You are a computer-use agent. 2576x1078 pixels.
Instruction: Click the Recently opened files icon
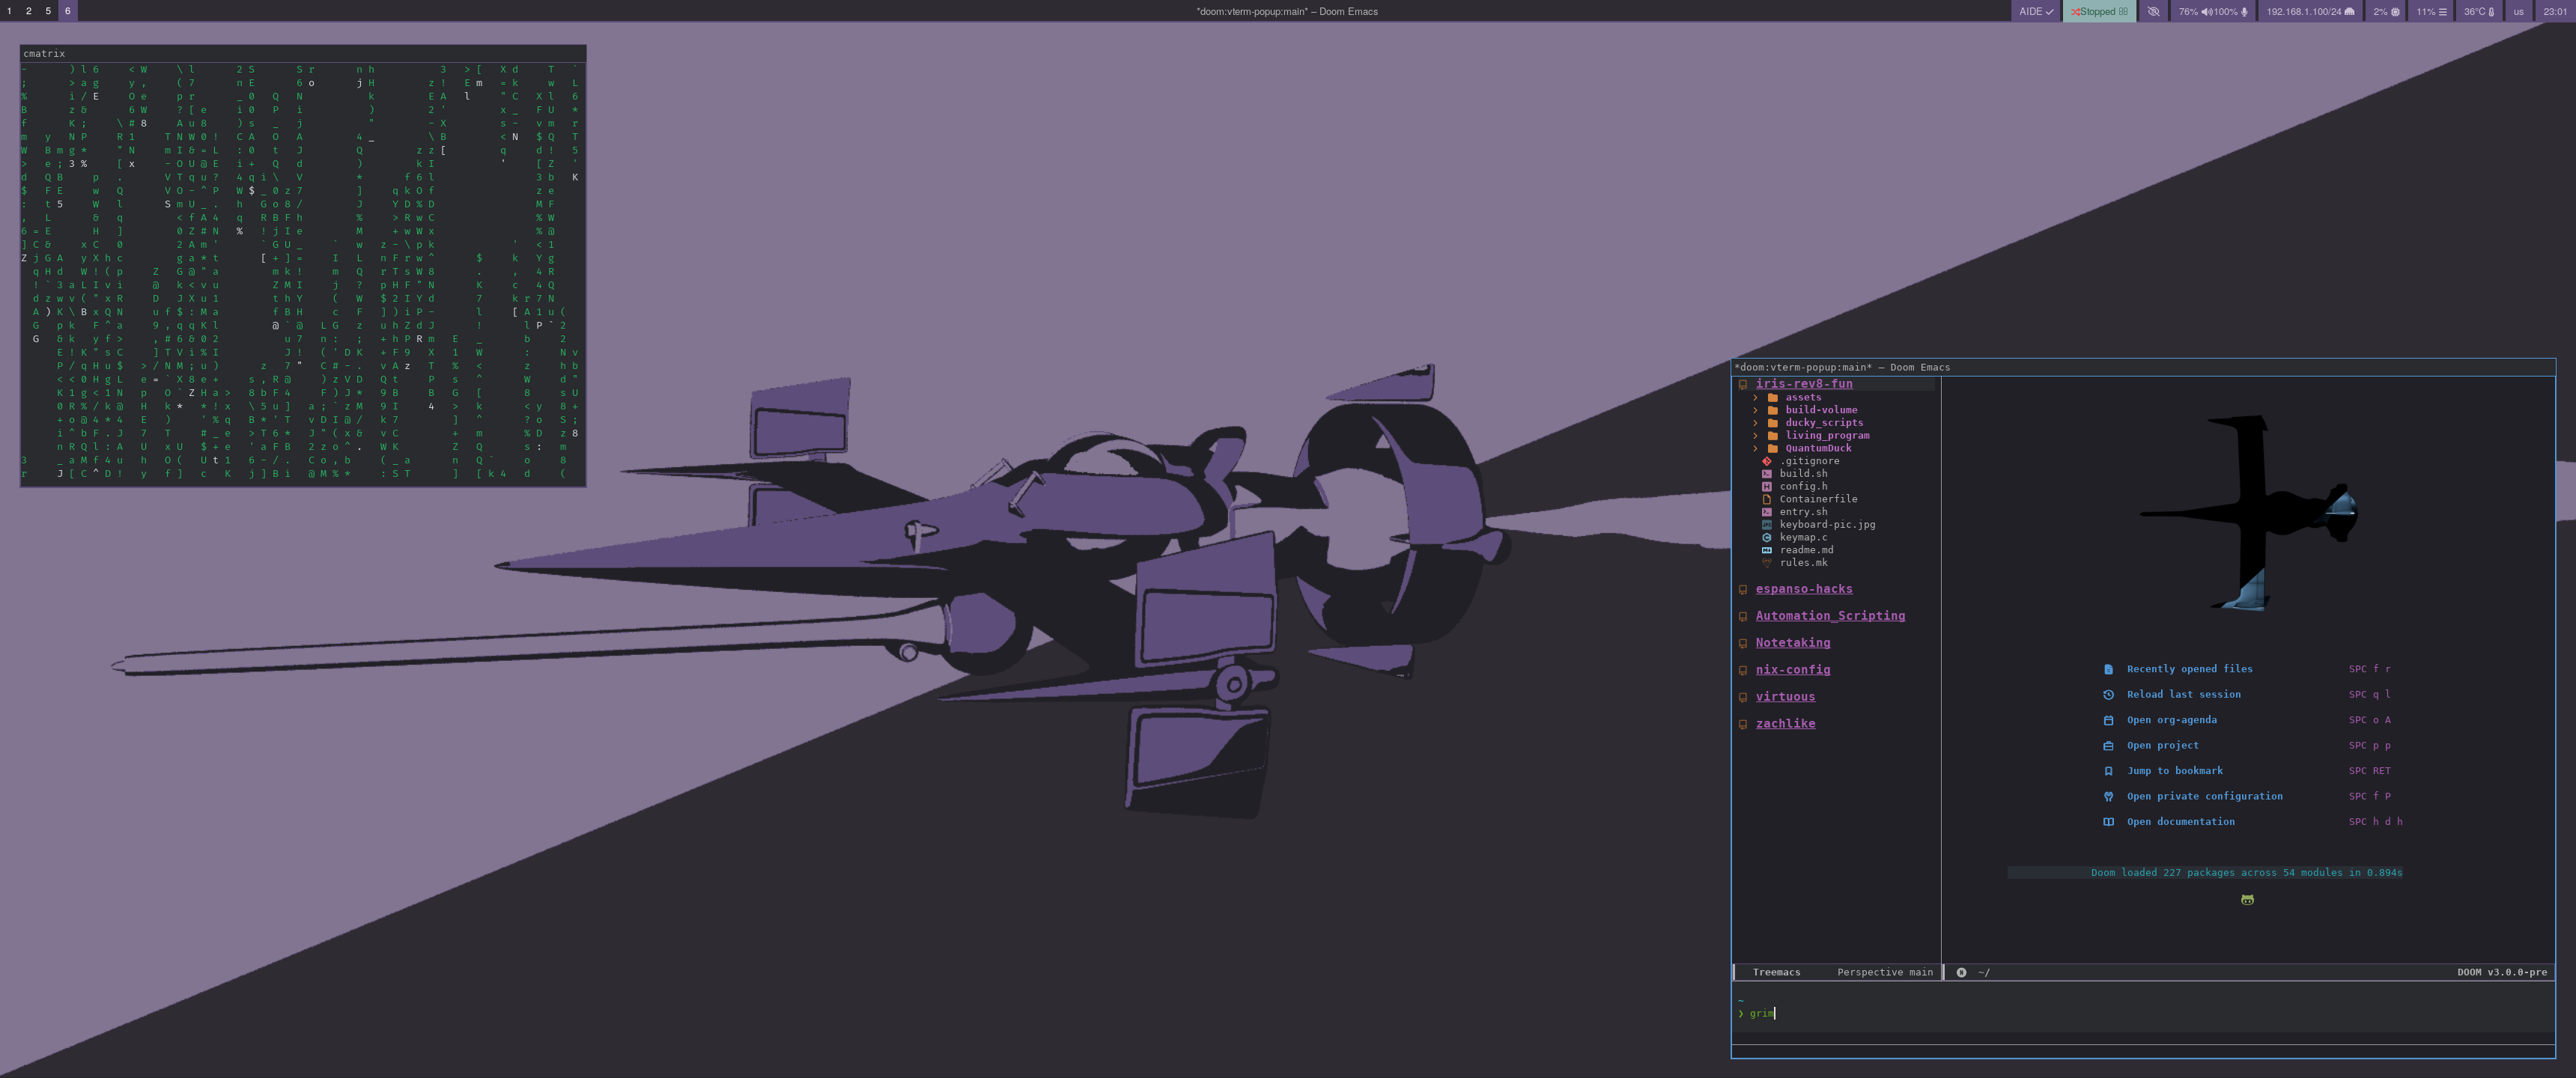tap(2108, 669)
